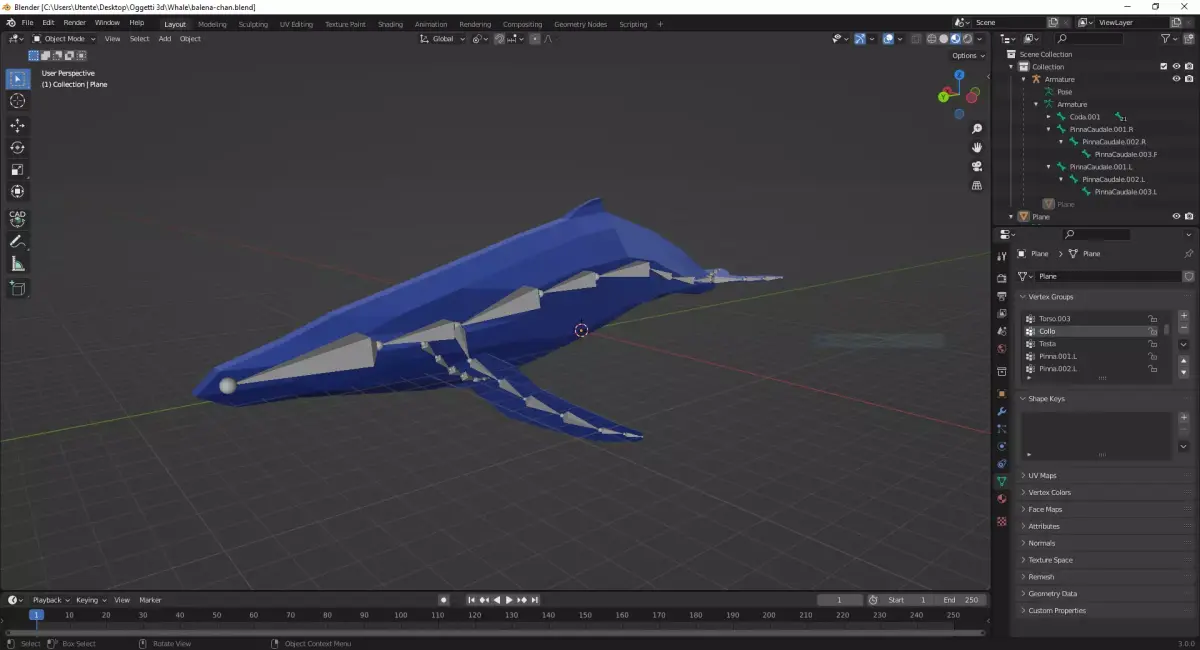
Task: Collapse the Vertex Groups panel
Action: (1051, 297)
